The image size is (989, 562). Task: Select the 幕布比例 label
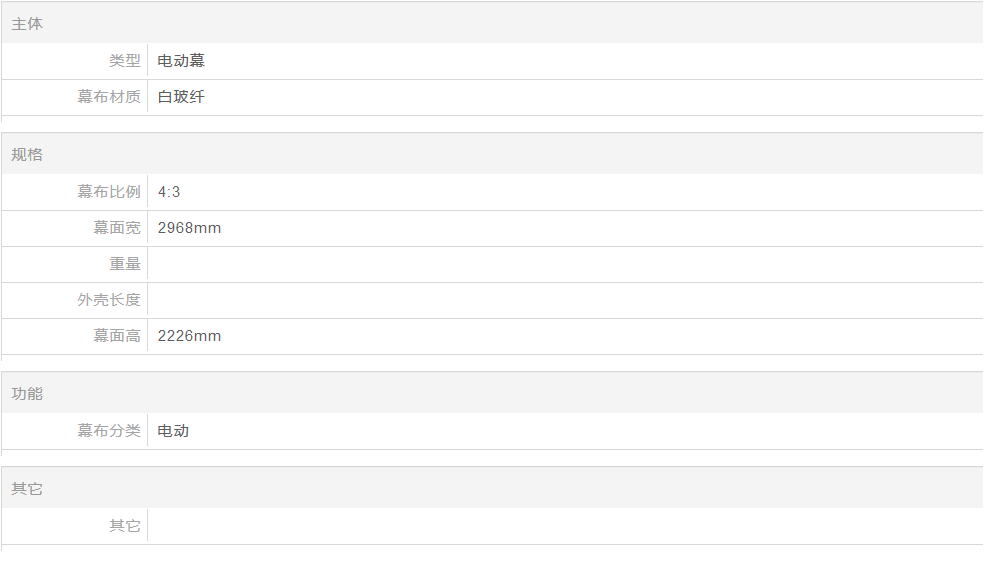click(108, 192)
